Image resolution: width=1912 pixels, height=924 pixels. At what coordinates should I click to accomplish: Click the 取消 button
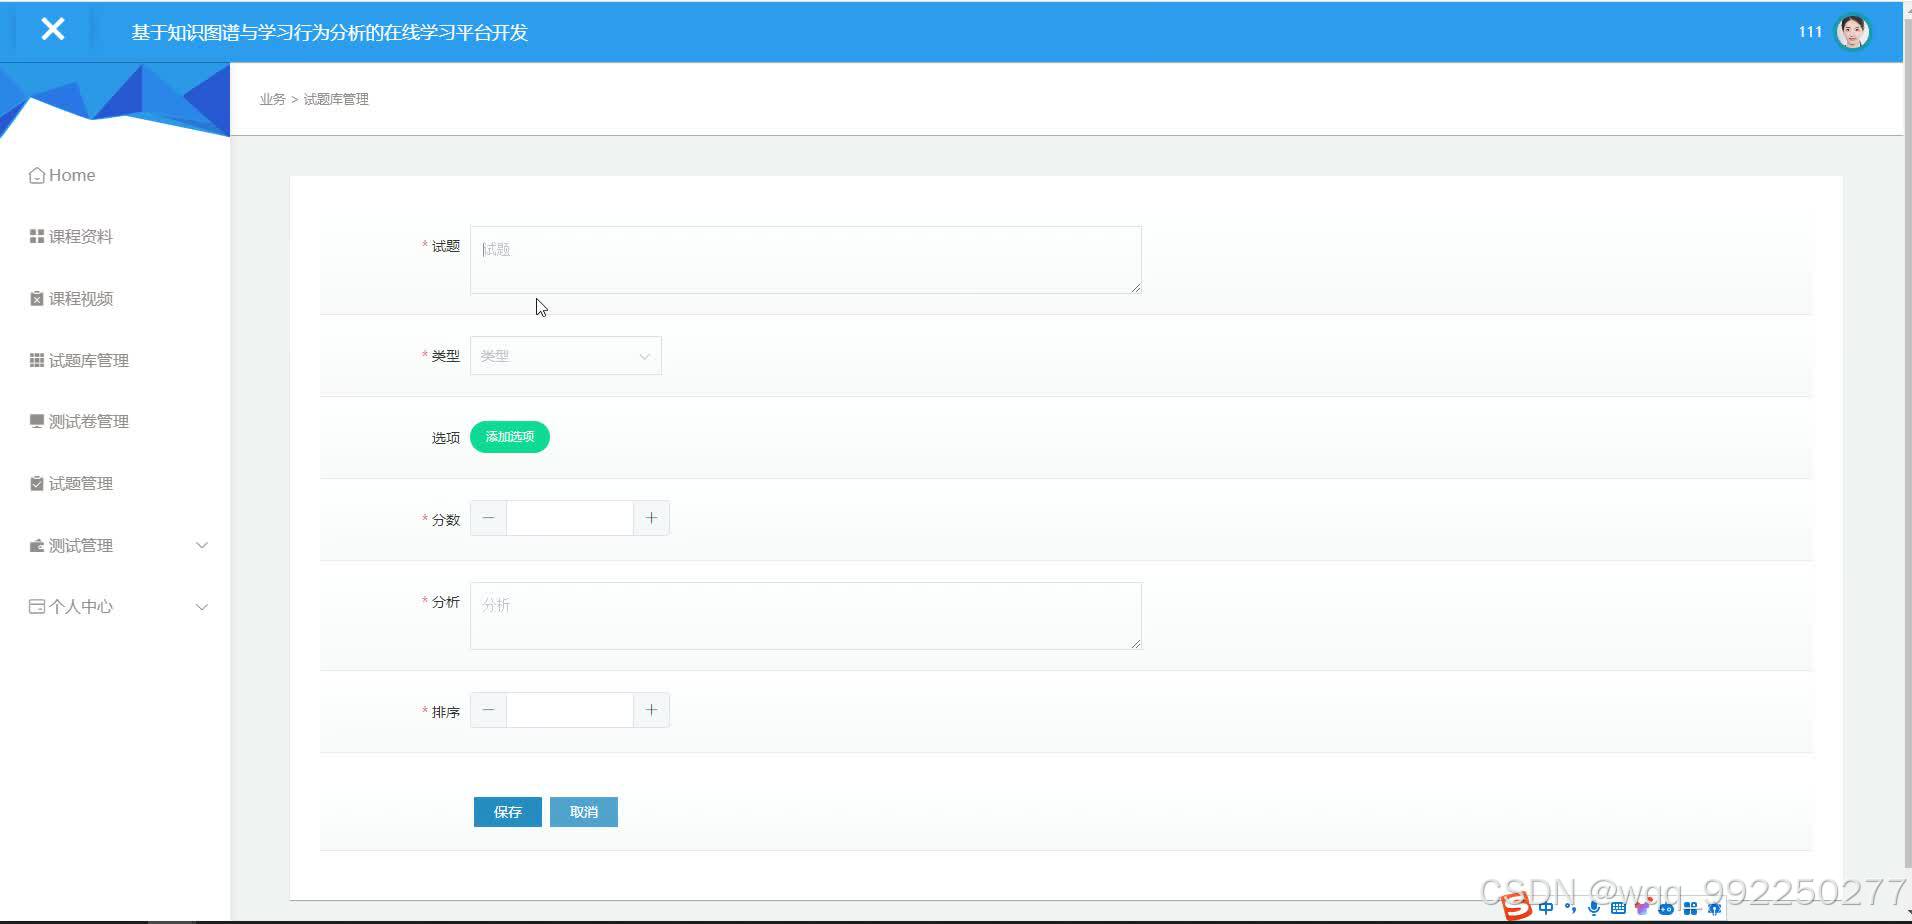tap(584, 812)
